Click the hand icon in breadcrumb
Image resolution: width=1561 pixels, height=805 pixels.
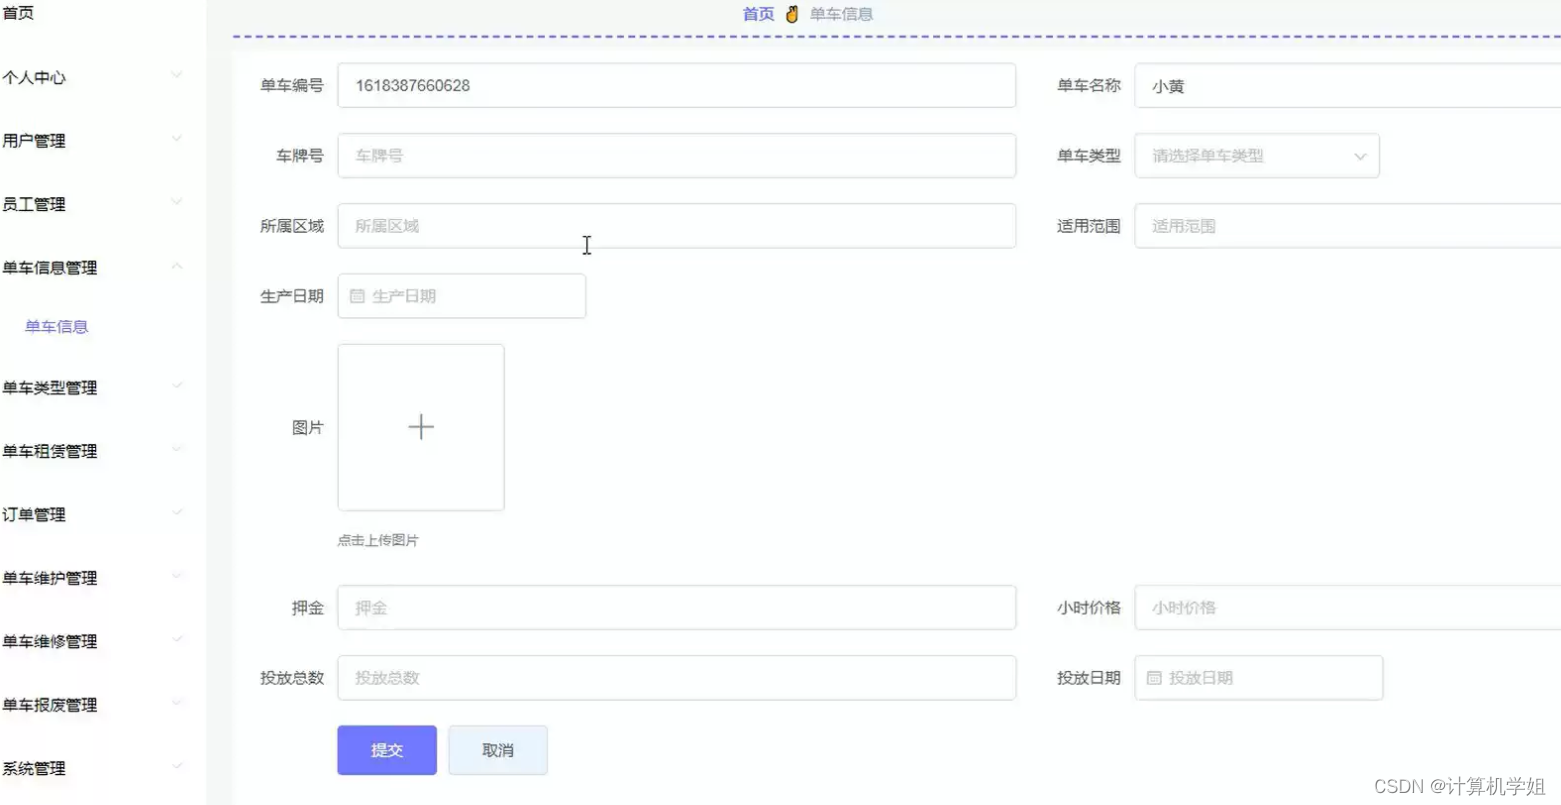[x=792, y=14]
